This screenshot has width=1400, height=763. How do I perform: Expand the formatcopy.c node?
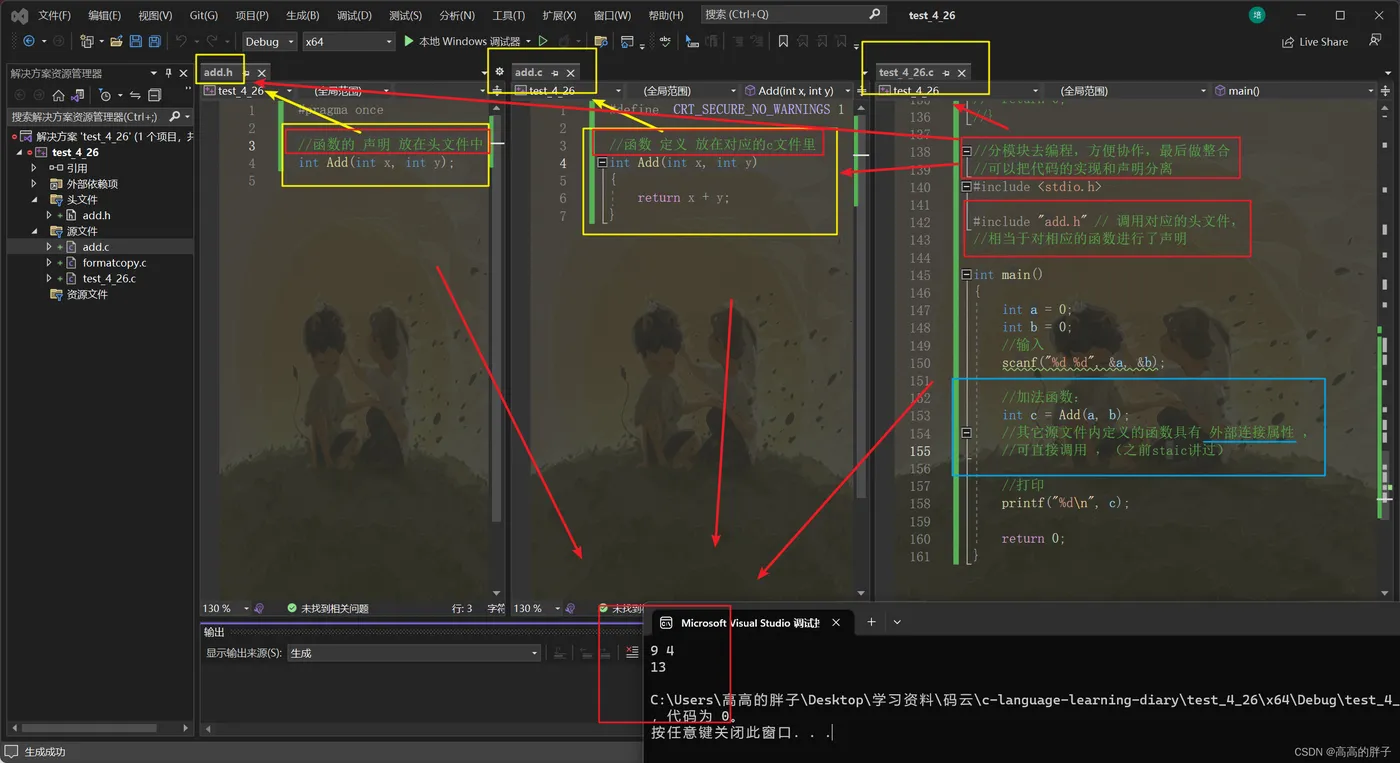pos(49,263)
